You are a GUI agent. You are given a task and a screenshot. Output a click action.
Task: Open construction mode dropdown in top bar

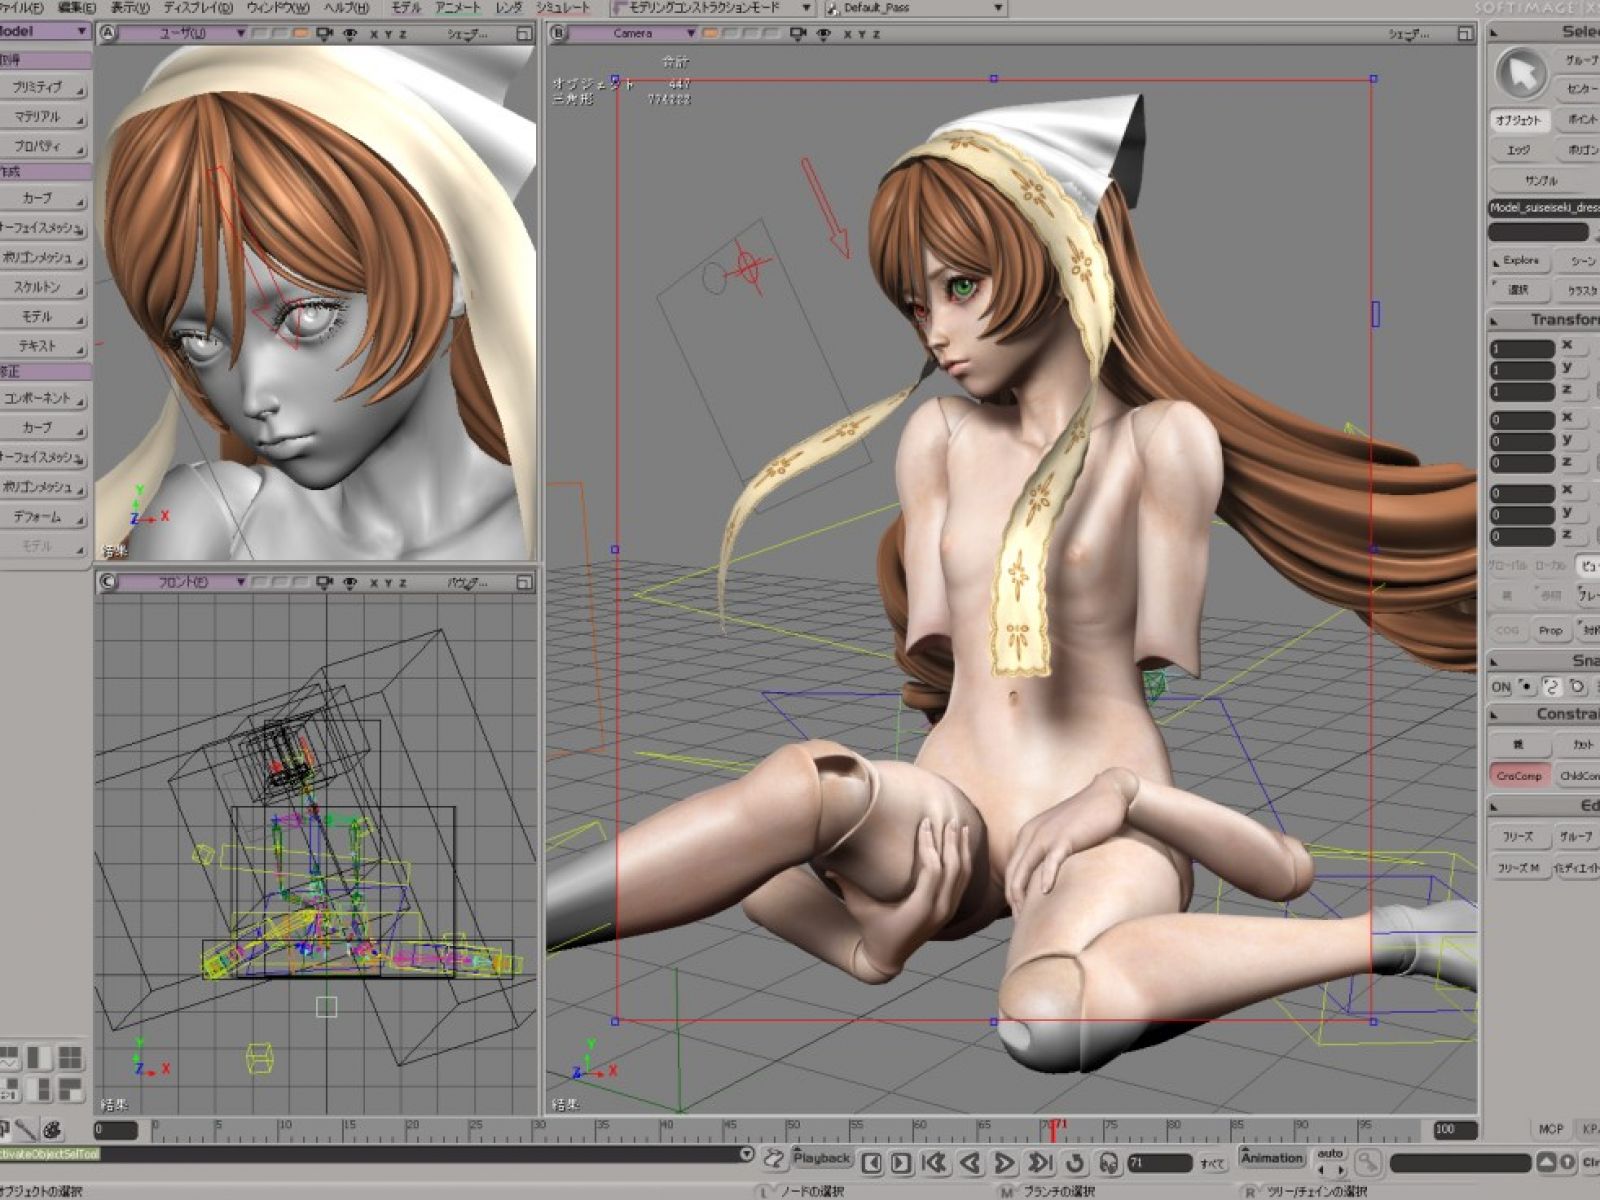pos(712,8)
